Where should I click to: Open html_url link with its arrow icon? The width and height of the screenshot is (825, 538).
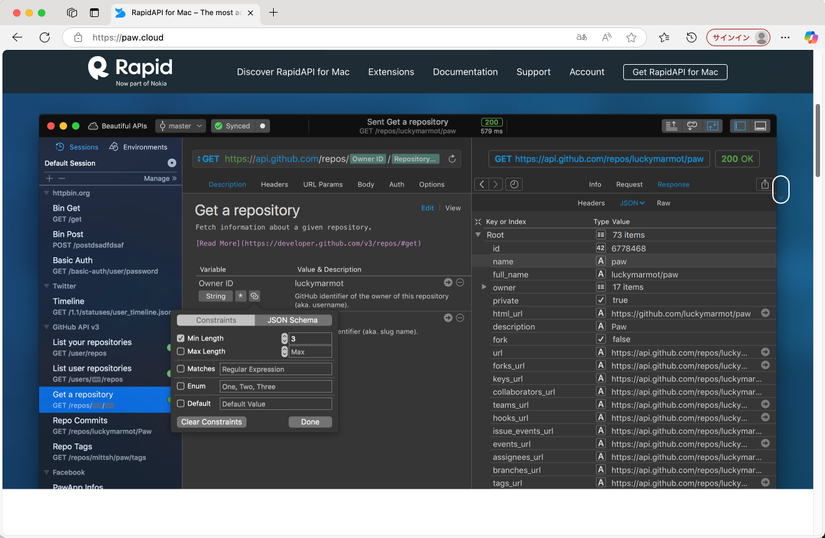(766, 313)
